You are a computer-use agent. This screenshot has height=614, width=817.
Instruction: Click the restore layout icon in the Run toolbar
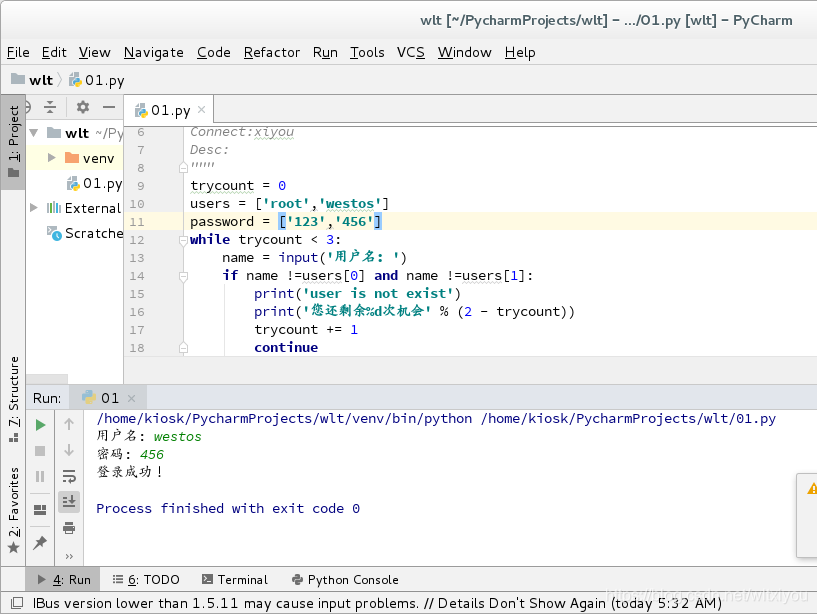[40, 510]
